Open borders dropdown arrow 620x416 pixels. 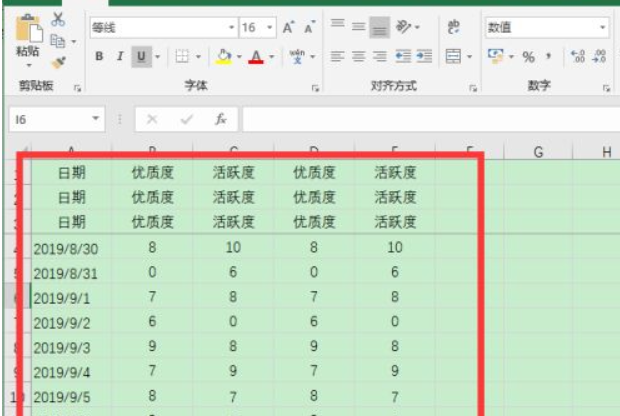click(198, 57)
